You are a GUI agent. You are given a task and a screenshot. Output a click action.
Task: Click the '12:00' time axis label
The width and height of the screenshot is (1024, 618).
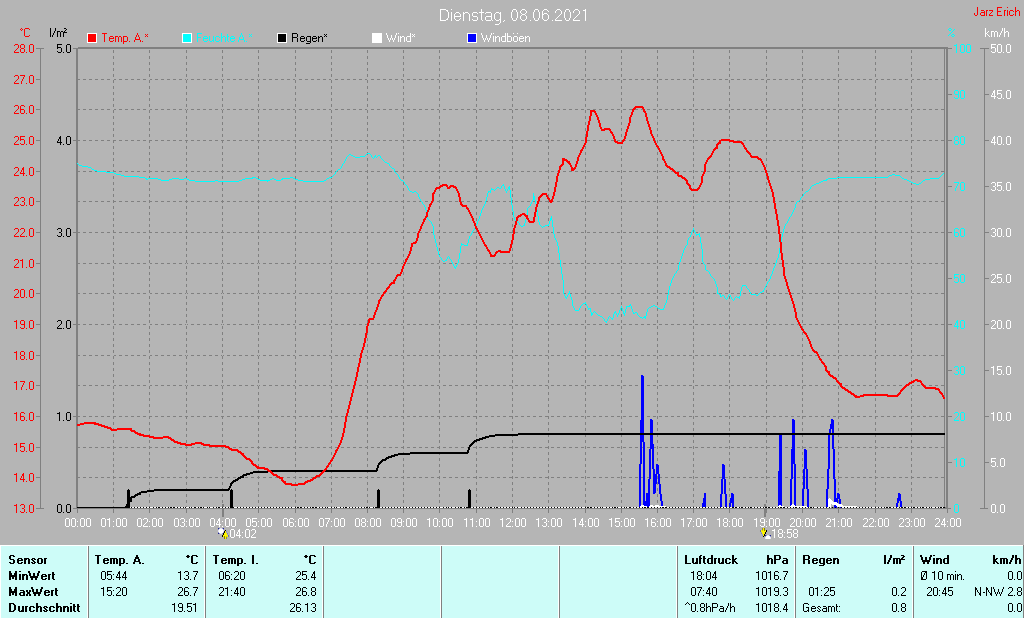click(513, 523)
